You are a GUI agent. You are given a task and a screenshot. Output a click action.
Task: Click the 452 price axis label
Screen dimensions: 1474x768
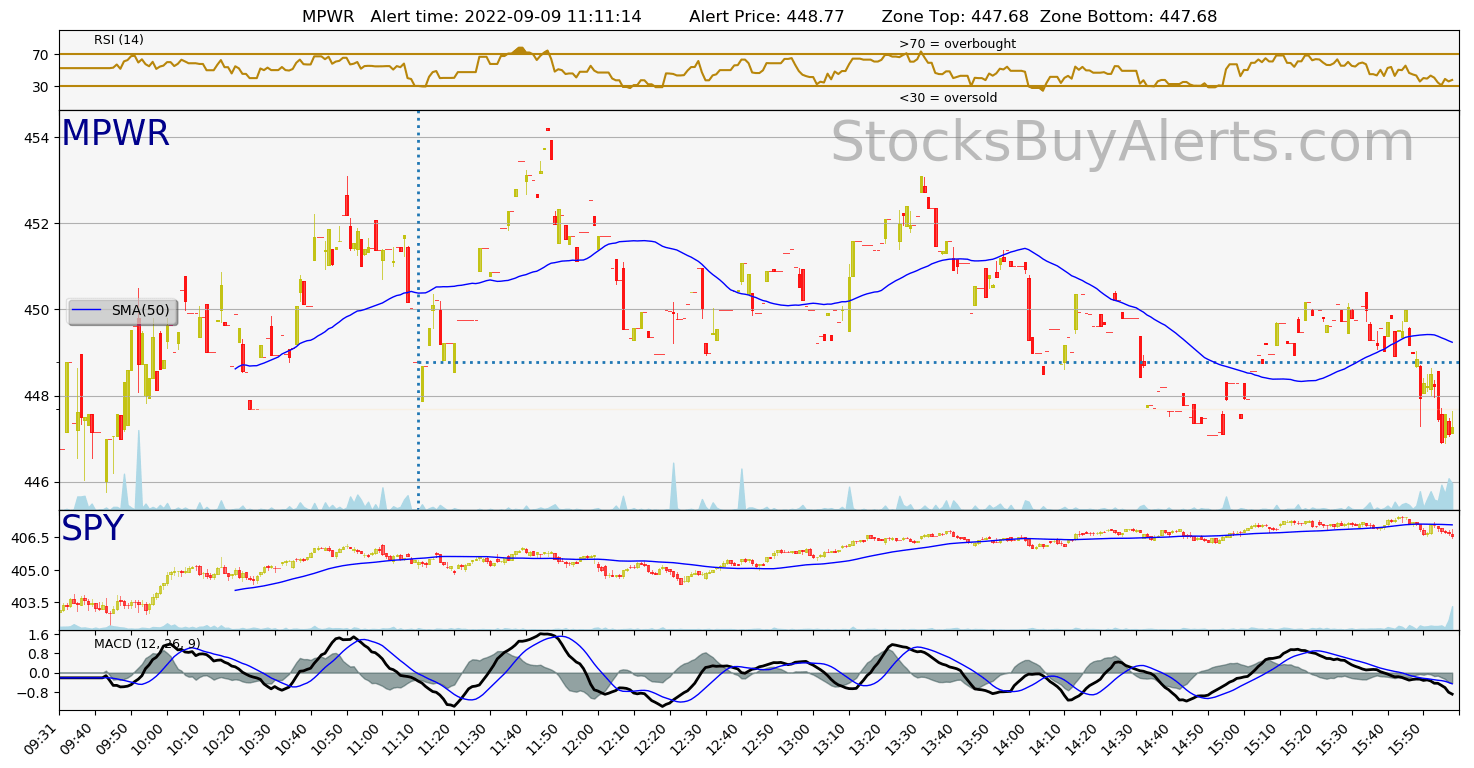[37, 224]
